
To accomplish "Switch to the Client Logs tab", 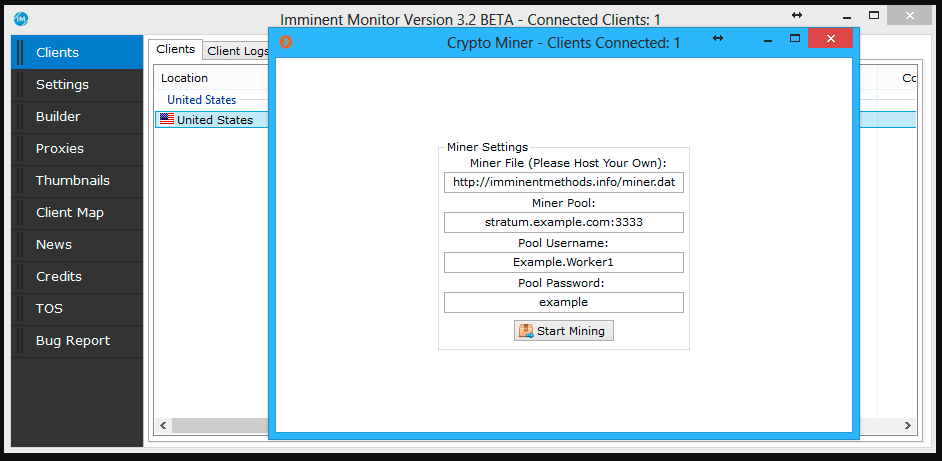I will click(237, 51).
